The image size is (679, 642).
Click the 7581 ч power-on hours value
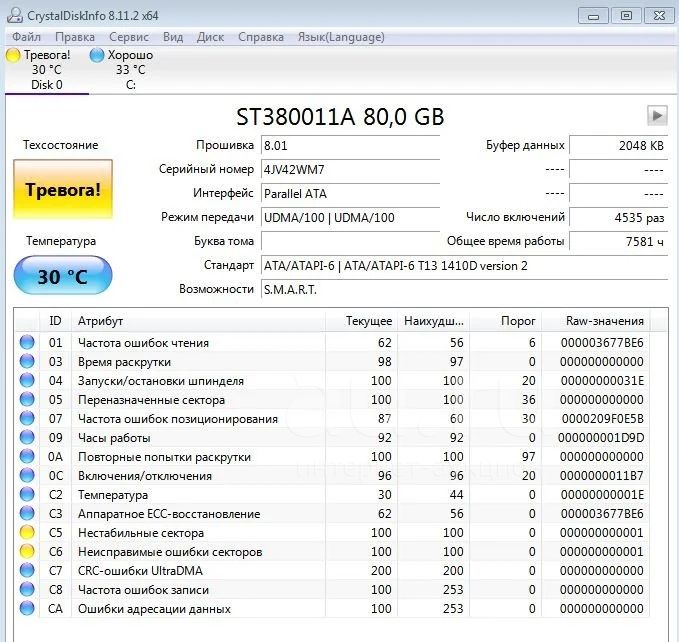(x=618, y=241)
